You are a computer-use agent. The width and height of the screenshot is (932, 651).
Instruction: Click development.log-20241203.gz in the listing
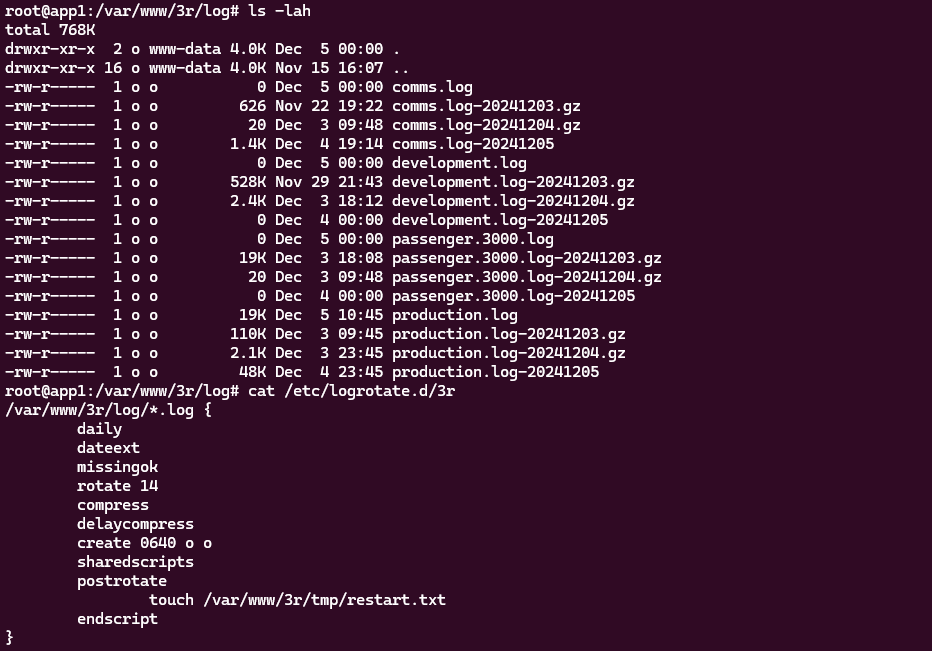click(x=513, y=182)
